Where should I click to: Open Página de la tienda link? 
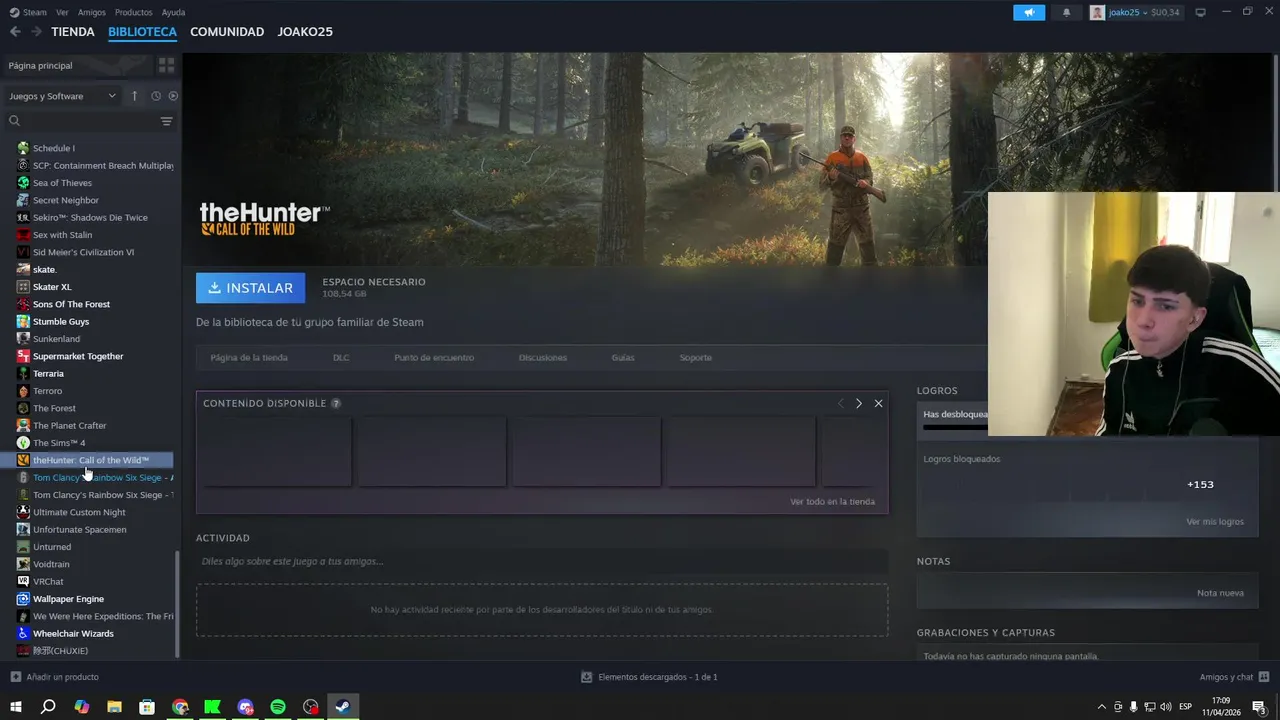249,357
